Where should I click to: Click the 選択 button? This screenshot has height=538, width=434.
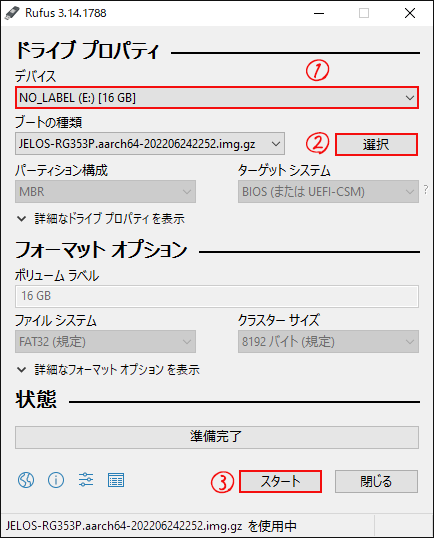pyautogui.click(x=376, y=144)
